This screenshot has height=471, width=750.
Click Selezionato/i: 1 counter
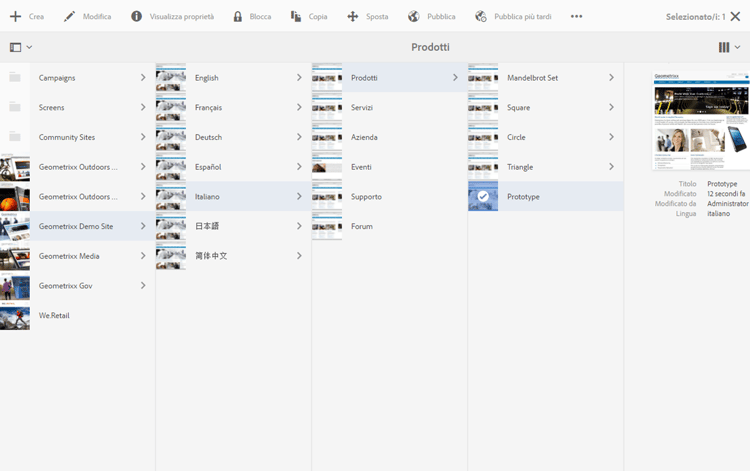(695, 17)
